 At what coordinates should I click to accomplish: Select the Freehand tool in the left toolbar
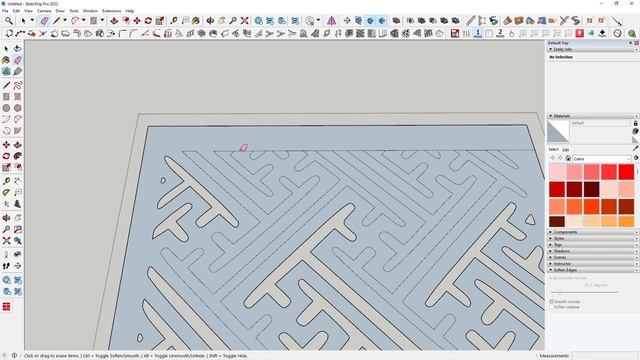click(18, 85)
